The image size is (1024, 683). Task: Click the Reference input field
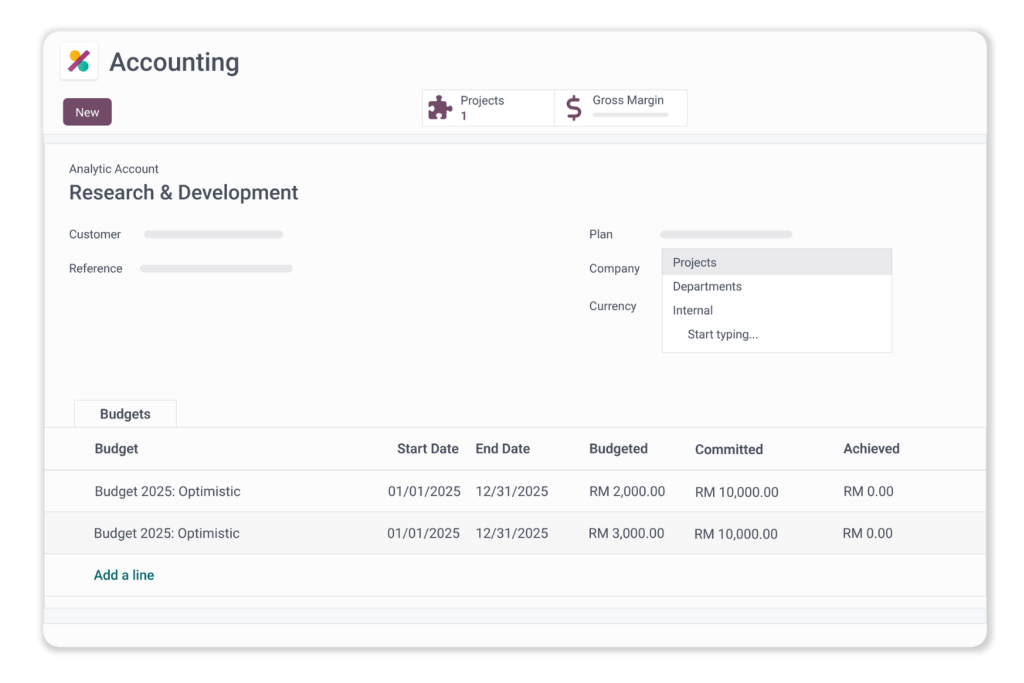[215, 269]
